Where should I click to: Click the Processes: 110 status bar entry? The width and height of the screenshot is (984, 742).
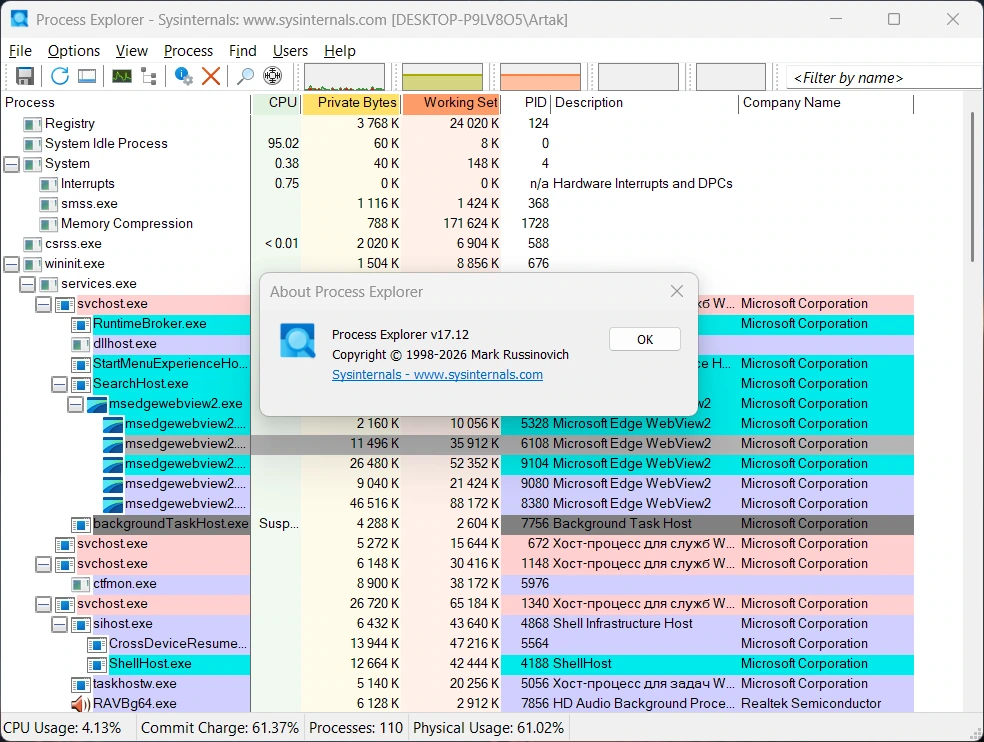tap(356, 728)
